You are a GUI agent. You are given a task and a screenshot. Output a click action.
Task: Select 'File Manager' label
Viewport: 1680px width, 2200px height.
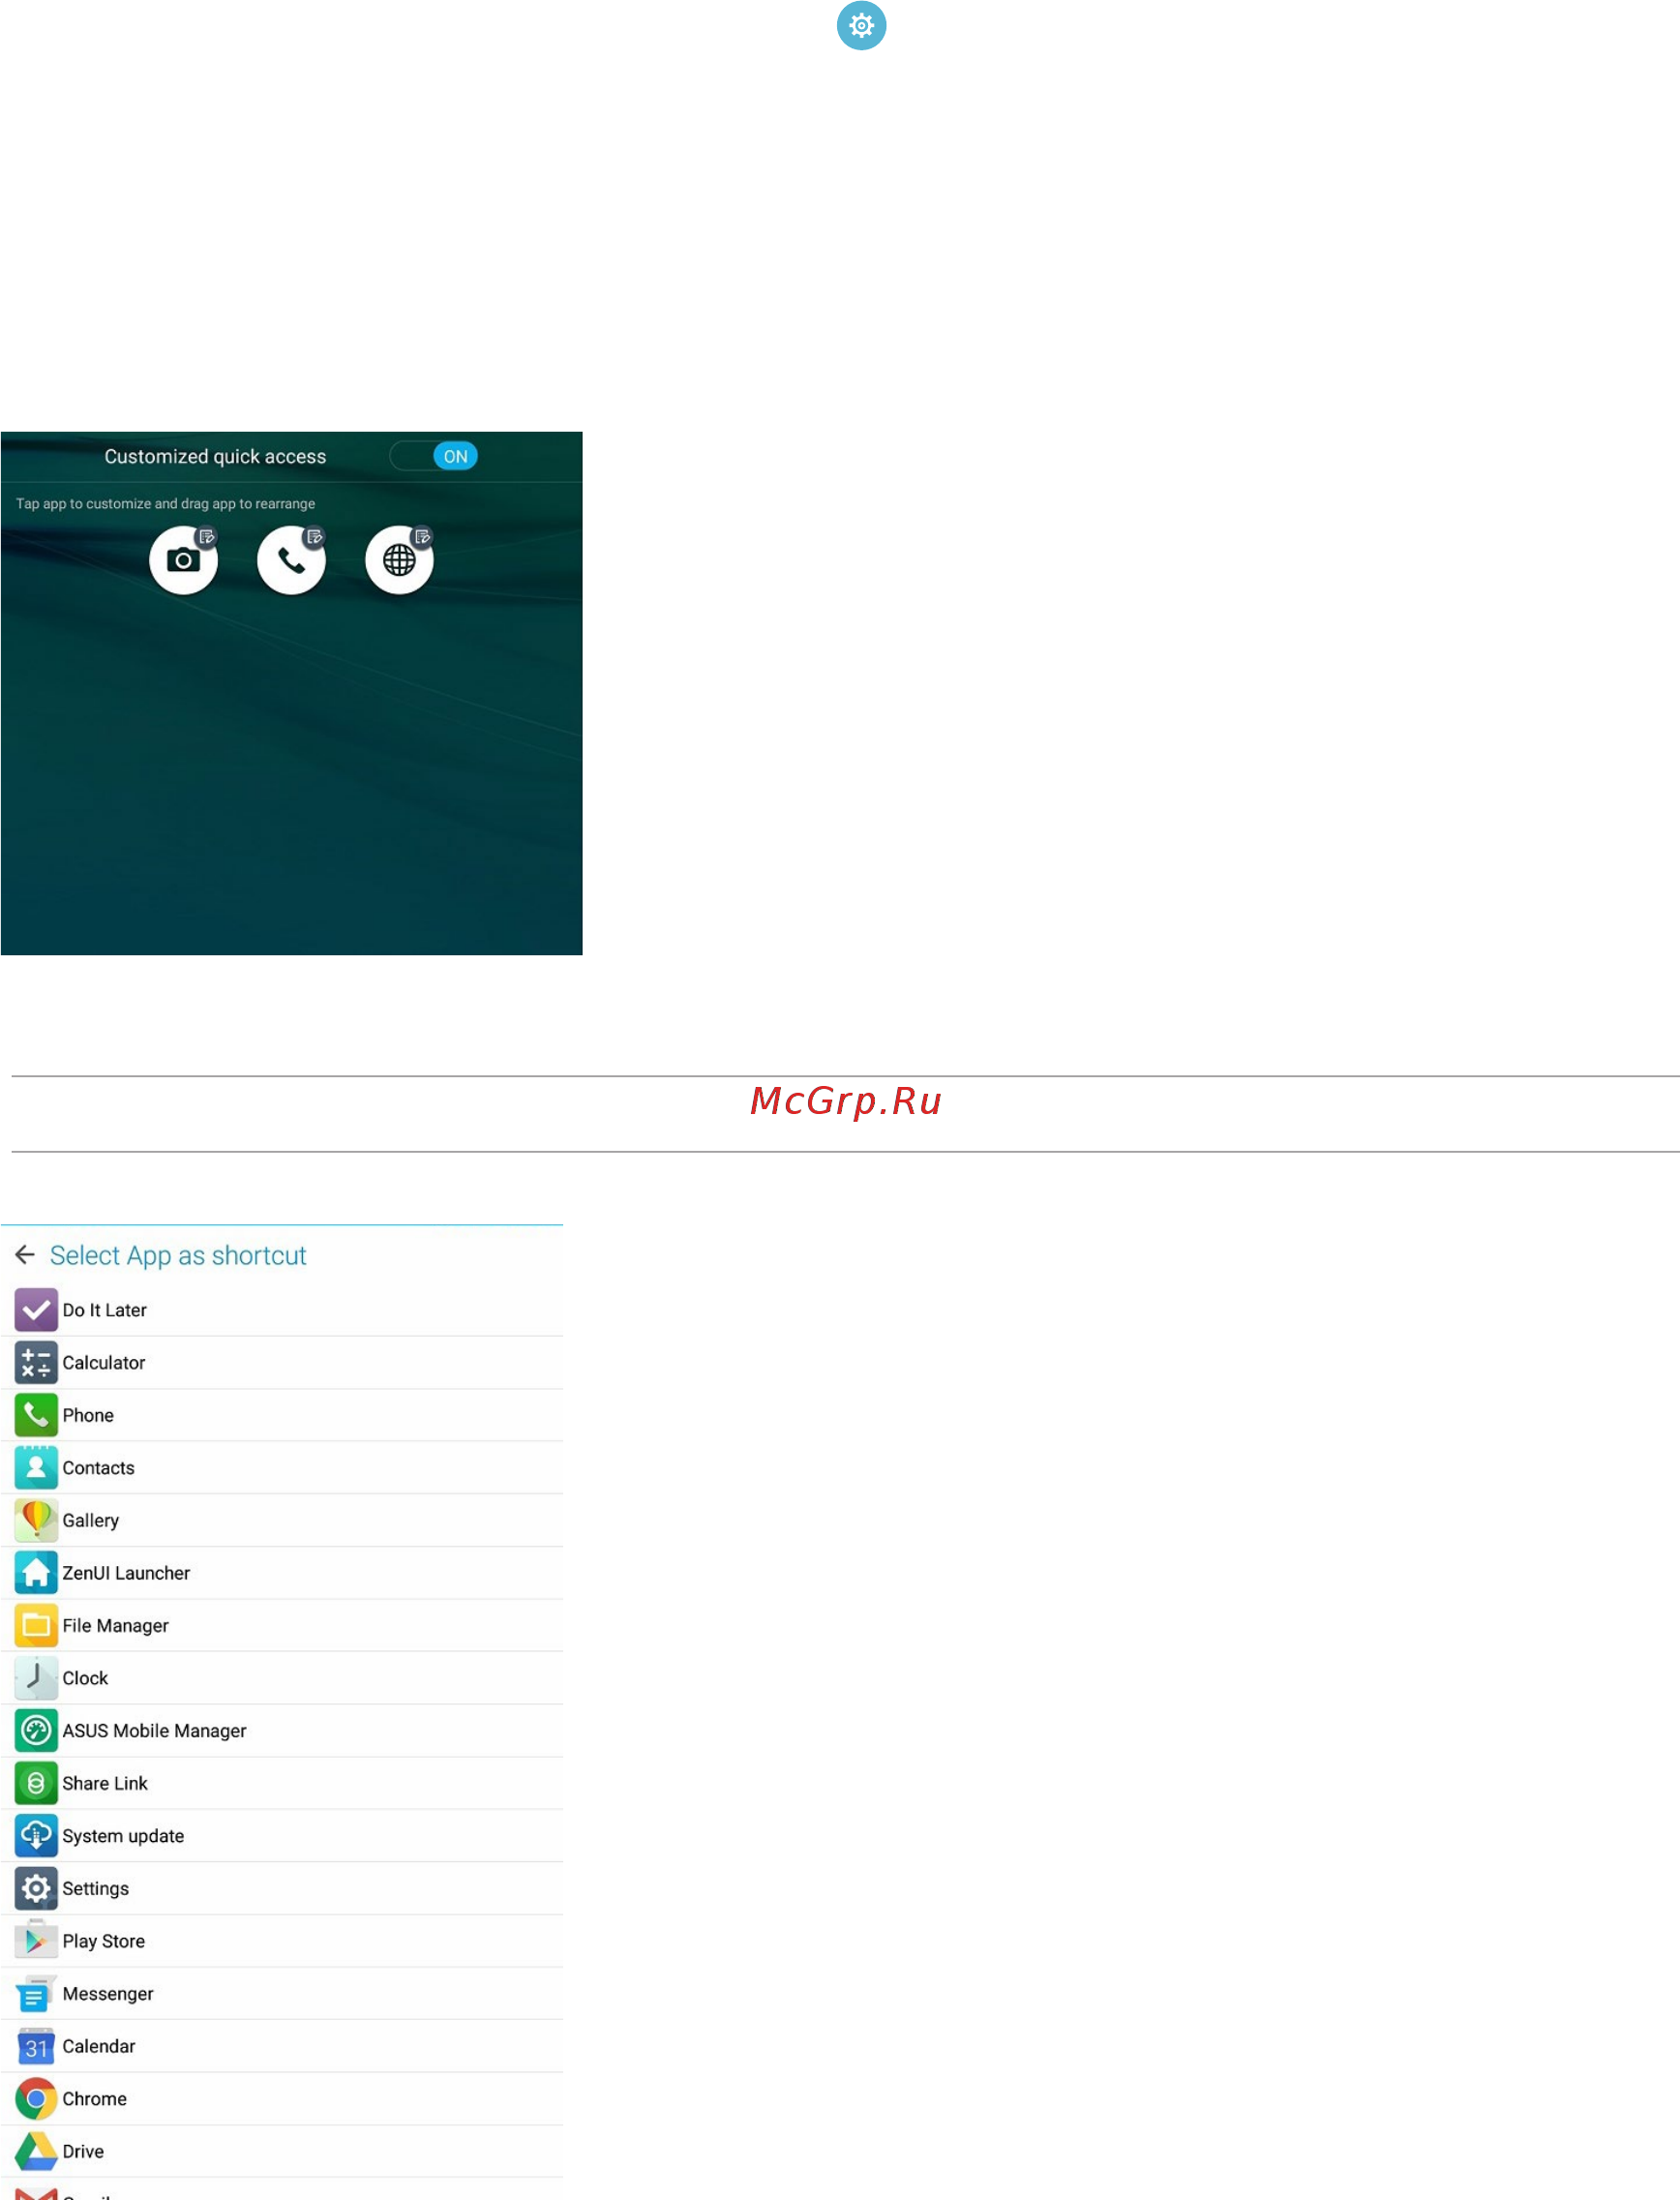[x=115, y=1626]
